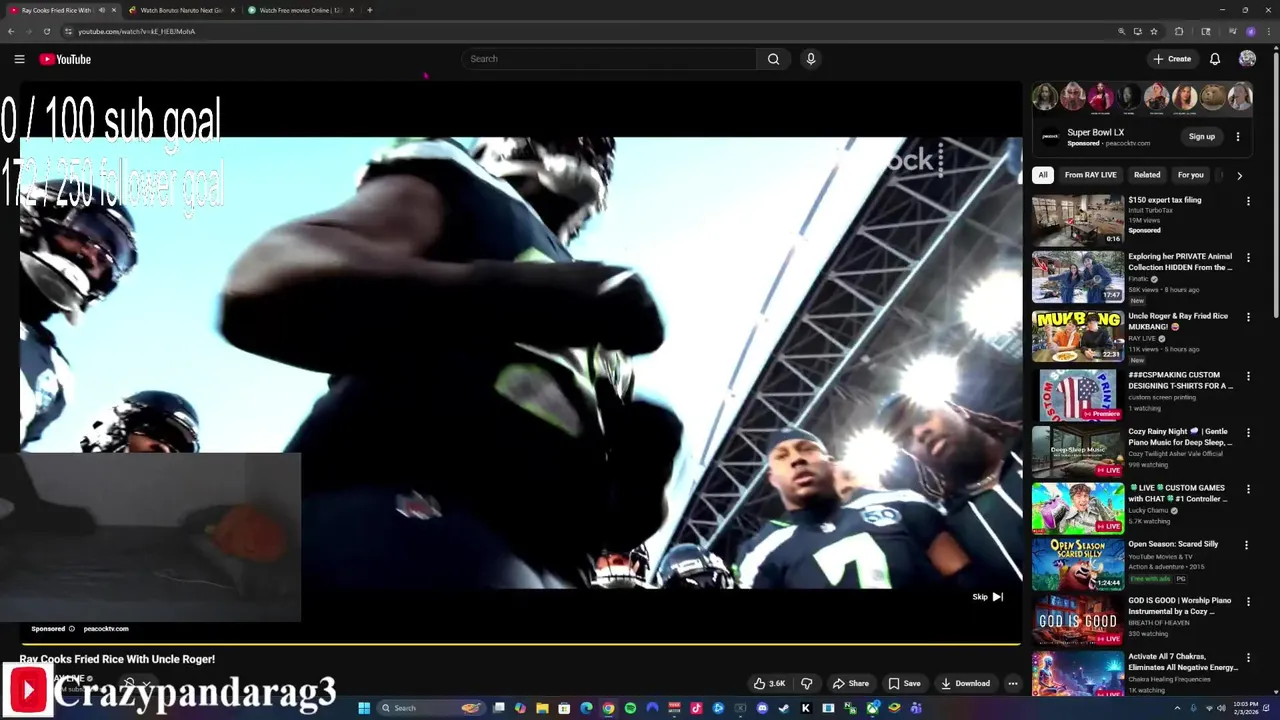Screen dimensions: 1280x720
Task: Open Activate All 7 Chakras video title
Action: 1183,662
